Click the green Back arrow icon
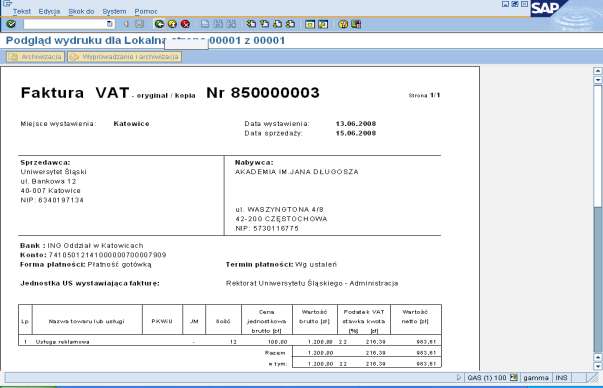Viewport: 603px width, 388px height. [159, 24]
